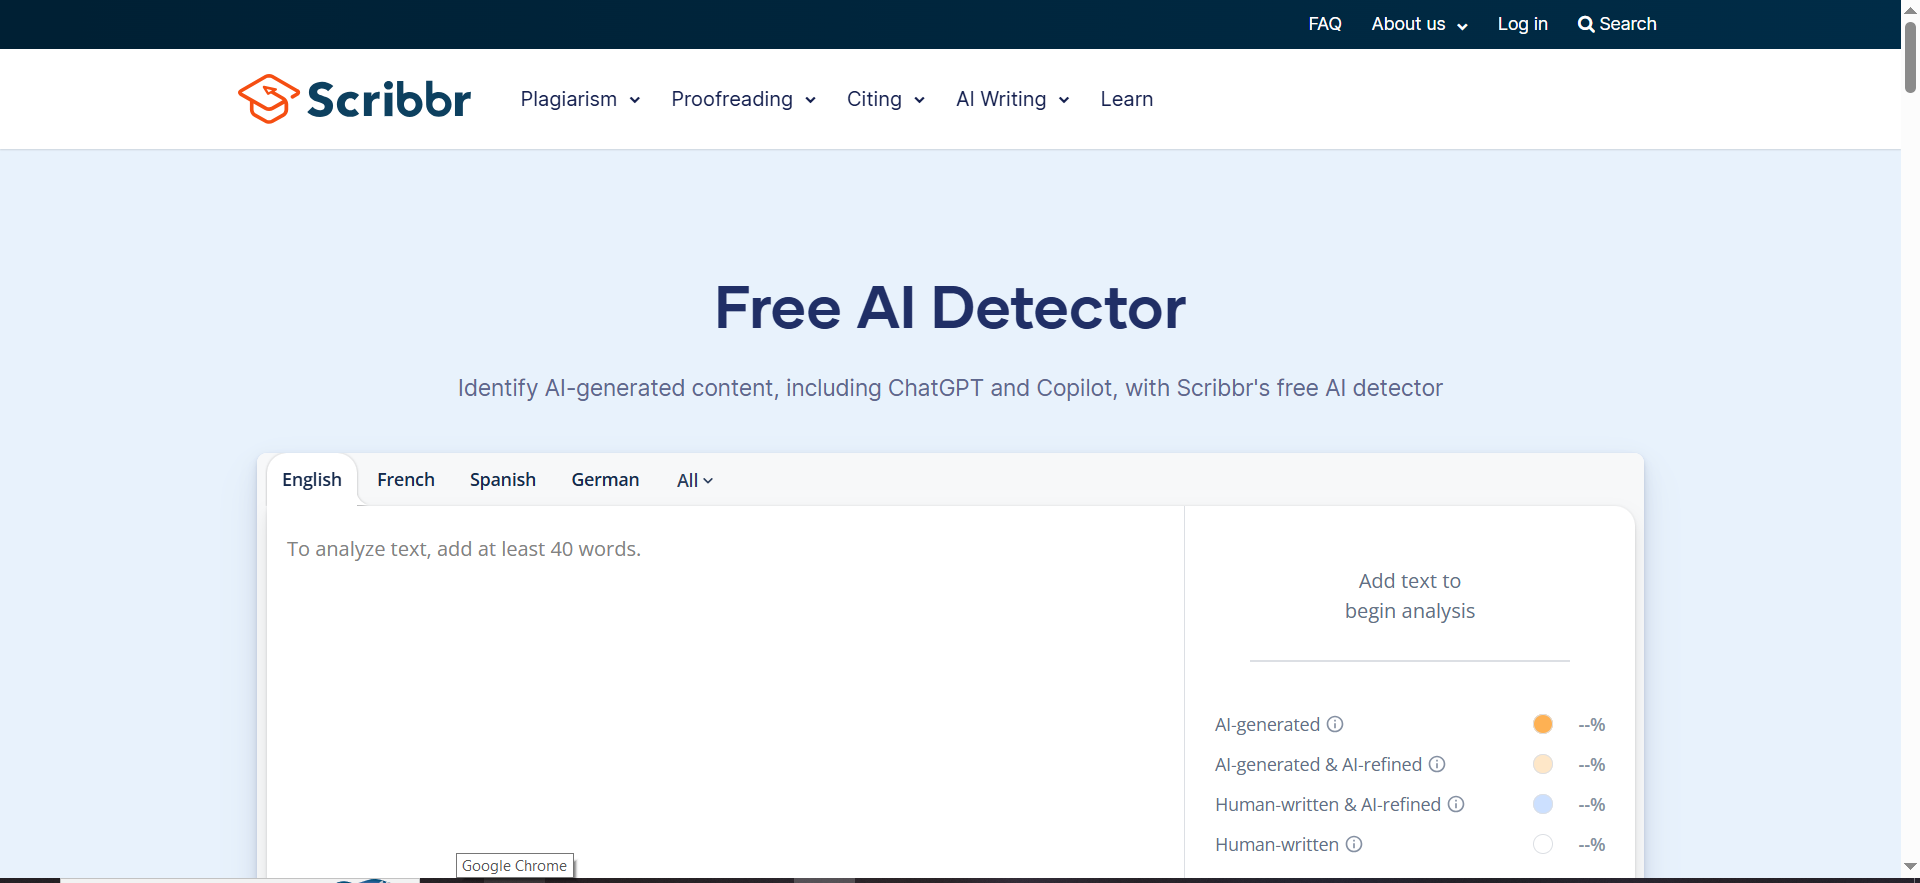
Task: Select the English tab
Action: [x=312, y=480]
